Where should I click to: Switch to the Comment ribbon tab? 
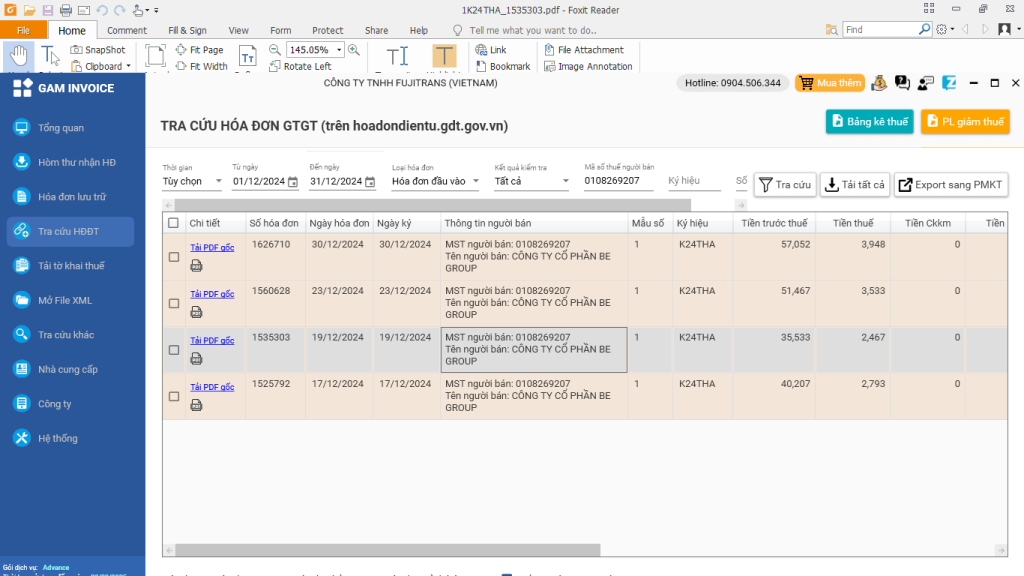point(127,30)
